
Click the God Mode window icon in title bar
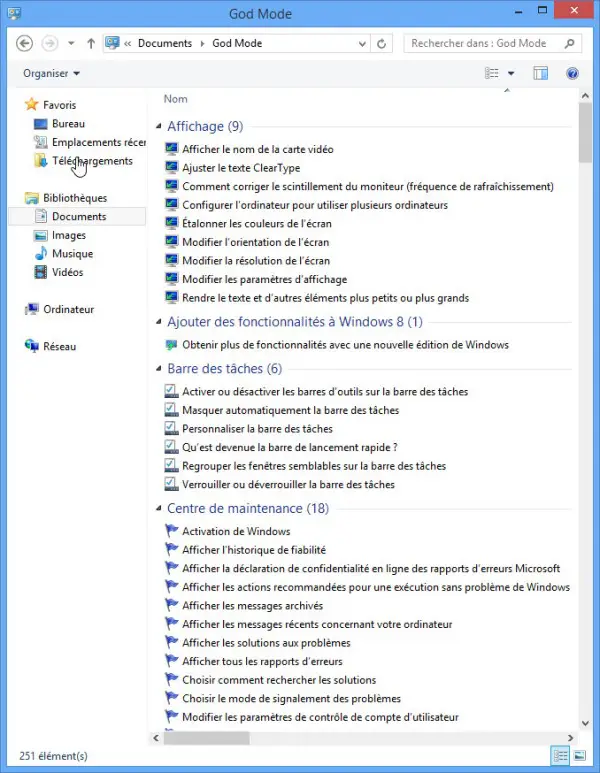(14, 13)
